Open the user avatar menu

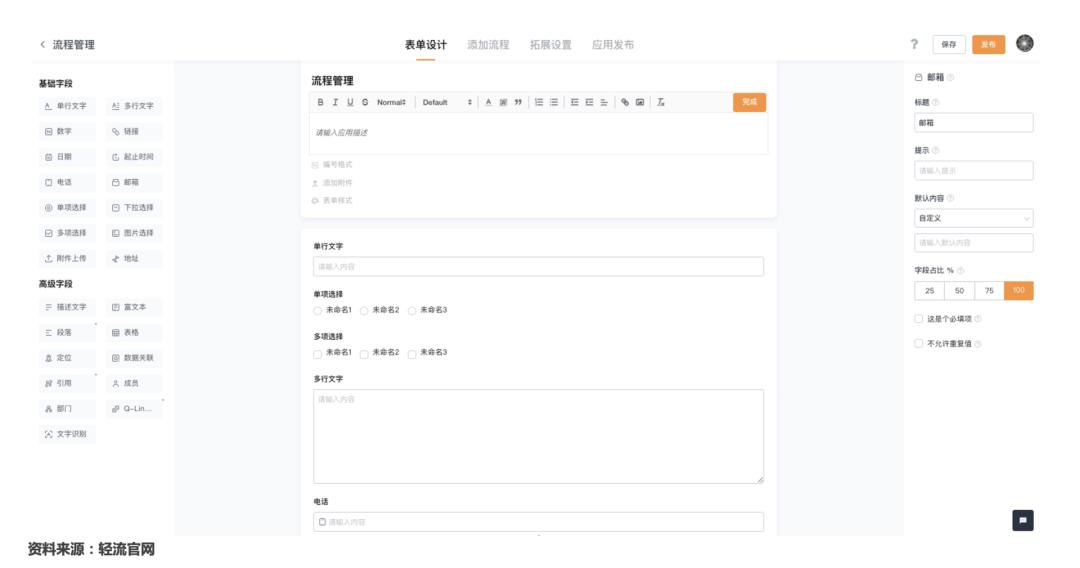click(x=1025, y=43)
